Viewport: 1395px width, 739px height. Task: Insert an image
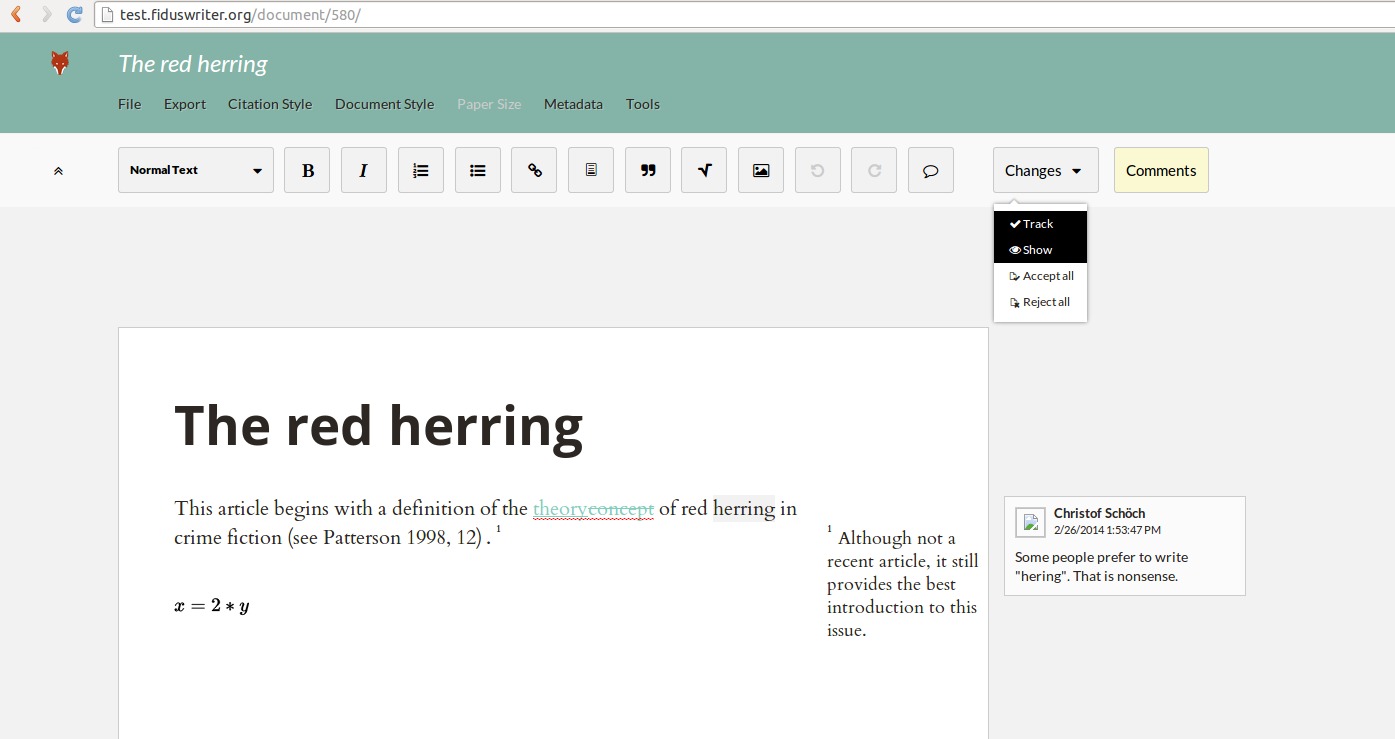click(x=761, y=170)
